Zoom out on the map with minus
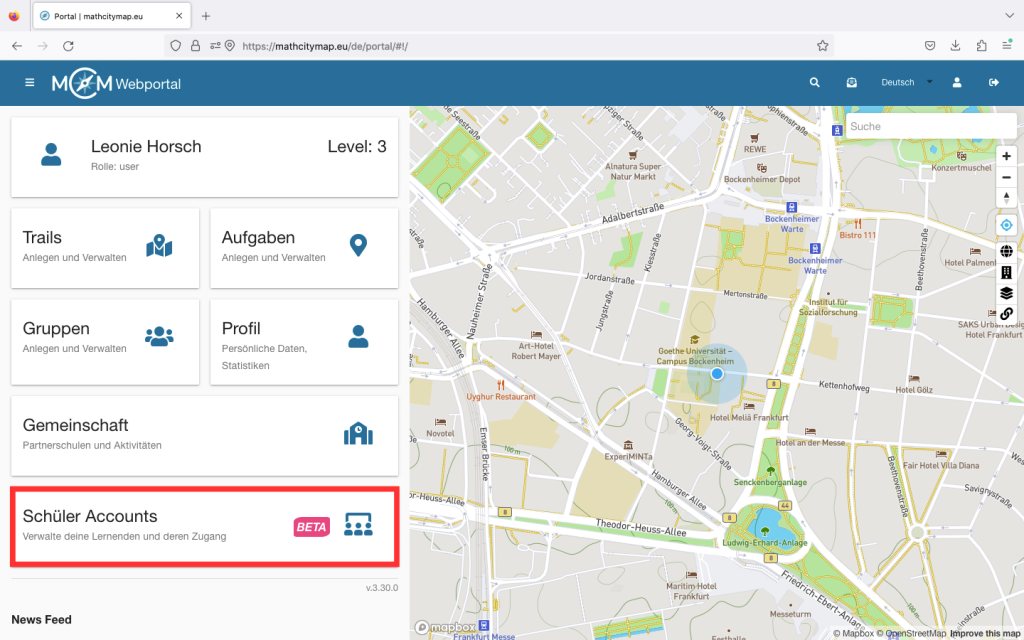The height and width of the screenshot is (640, 1024). [1006, 177]
